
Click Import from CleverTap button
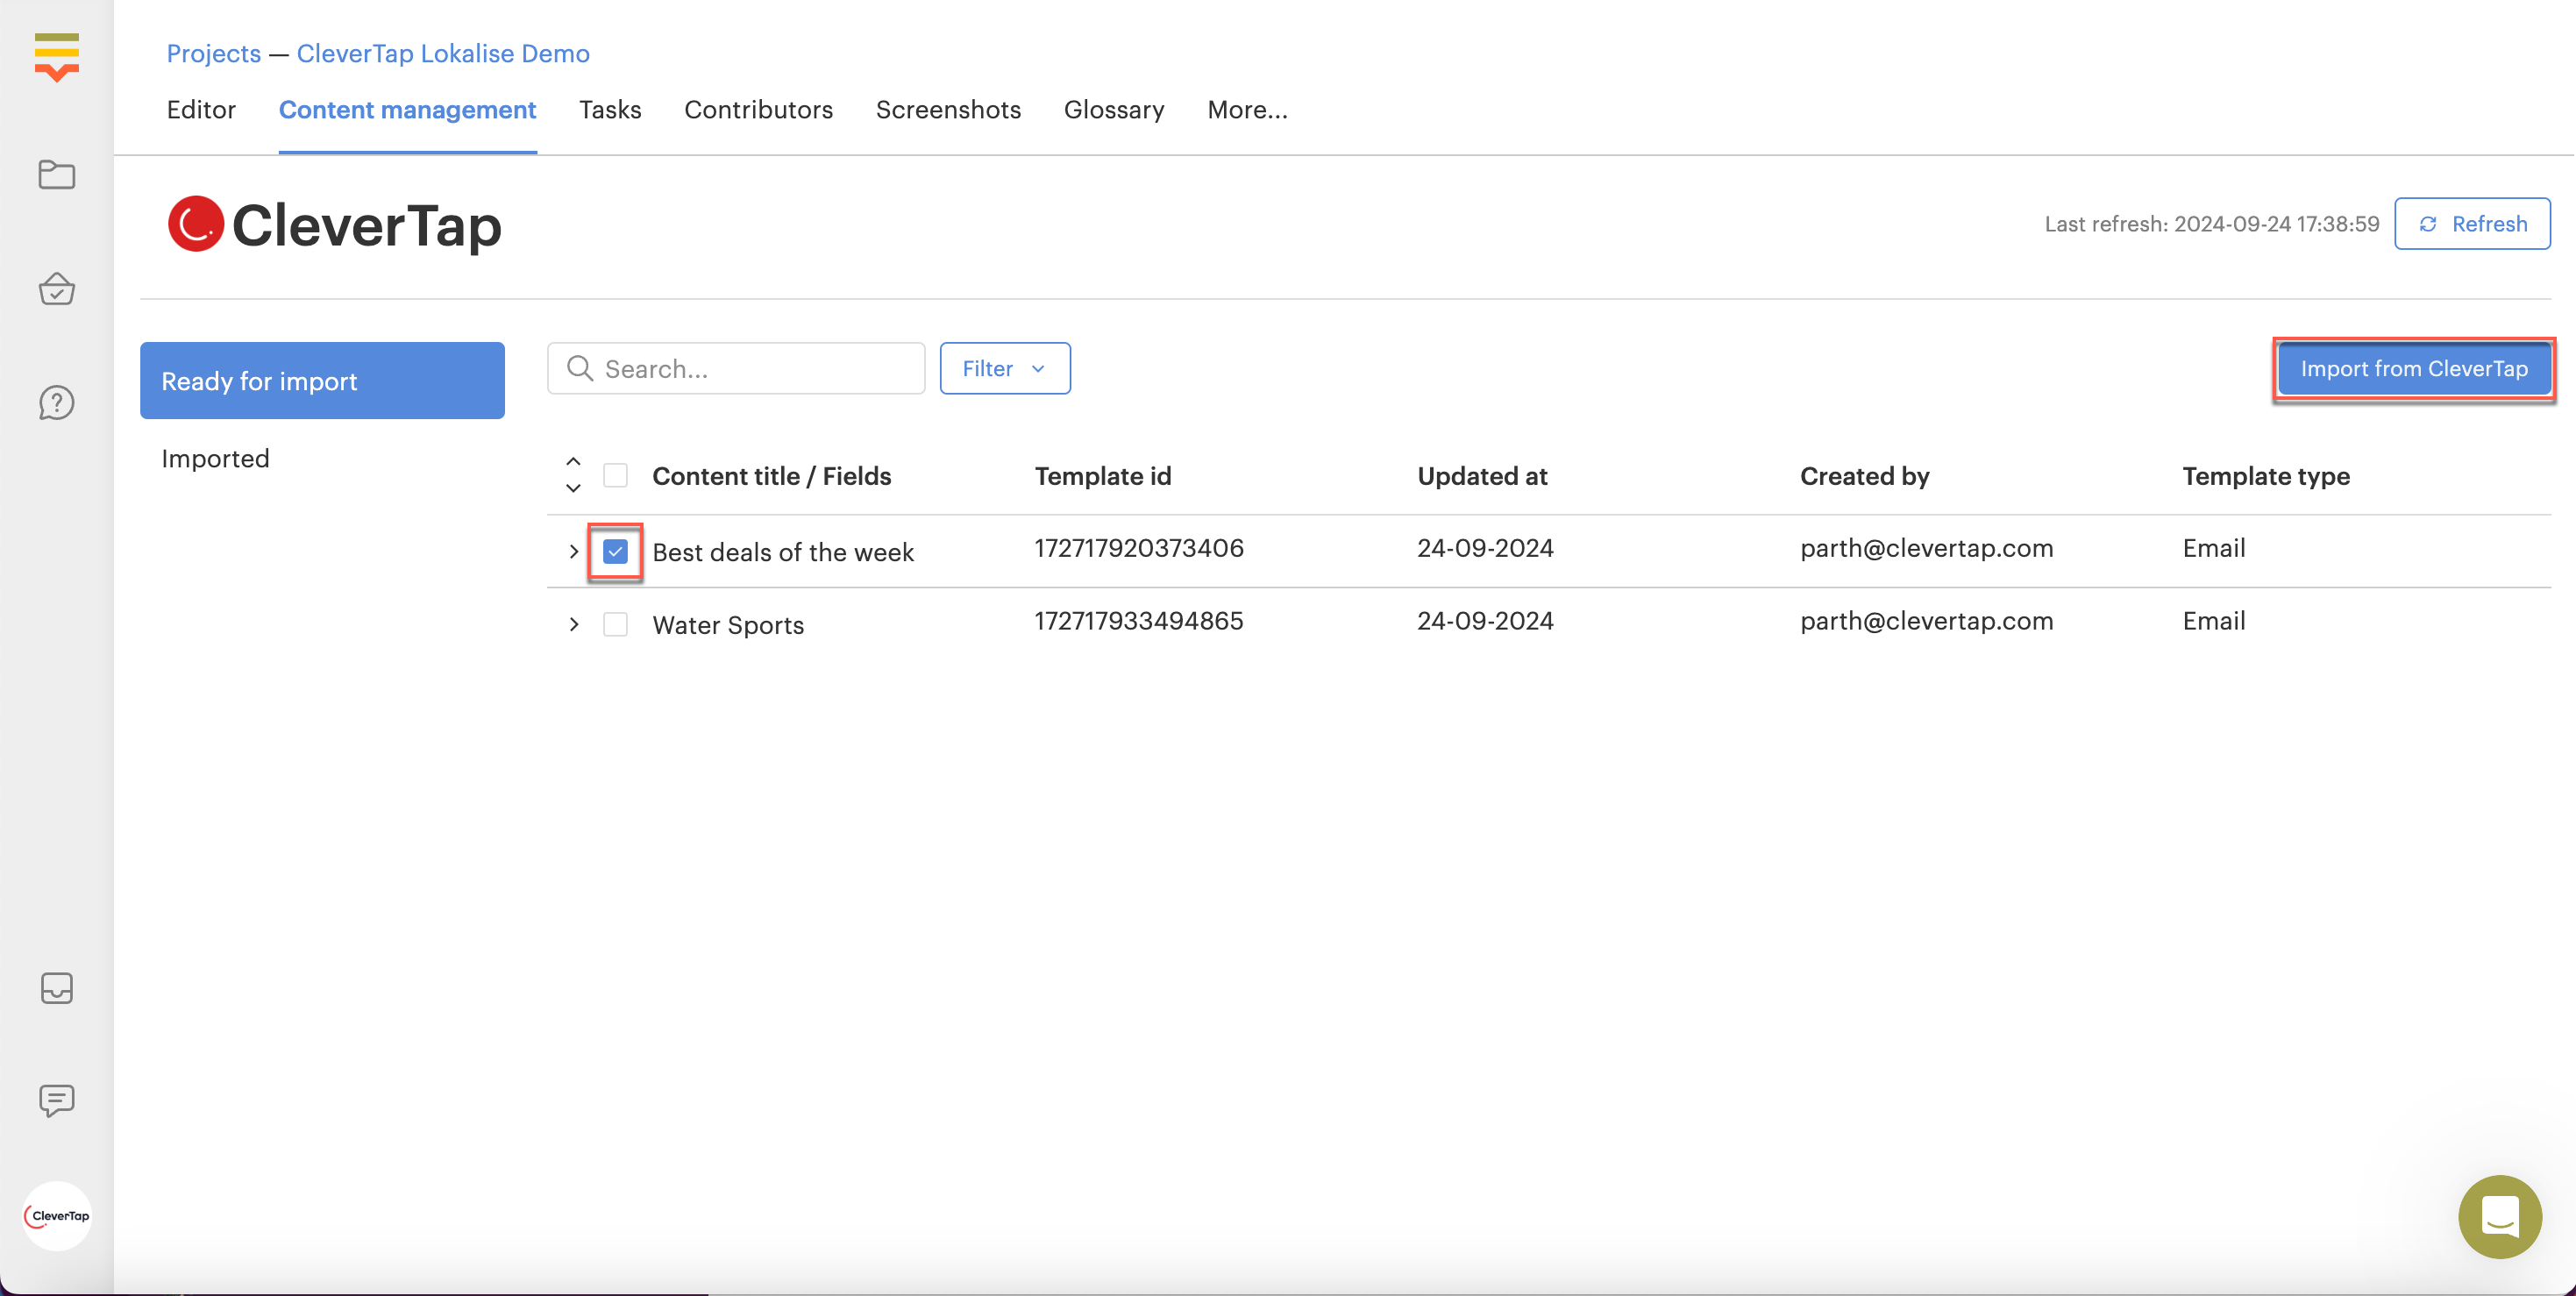click(2413, 368)
